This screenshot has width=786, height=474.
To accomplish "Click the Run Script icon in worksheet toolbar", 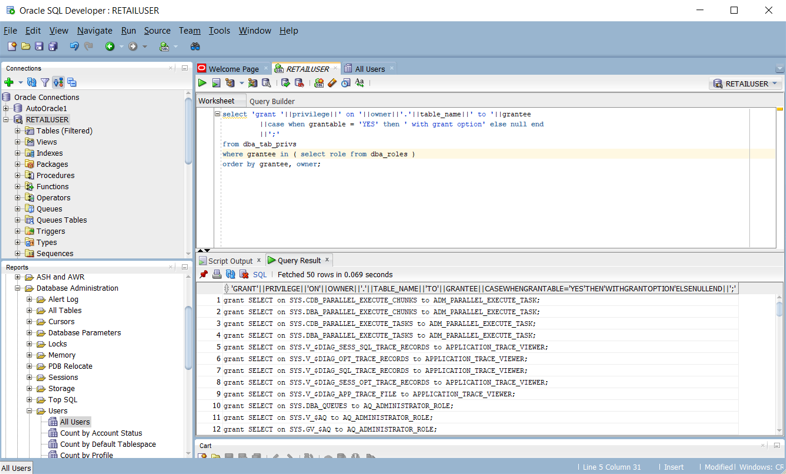I will [x=216, y=84].
